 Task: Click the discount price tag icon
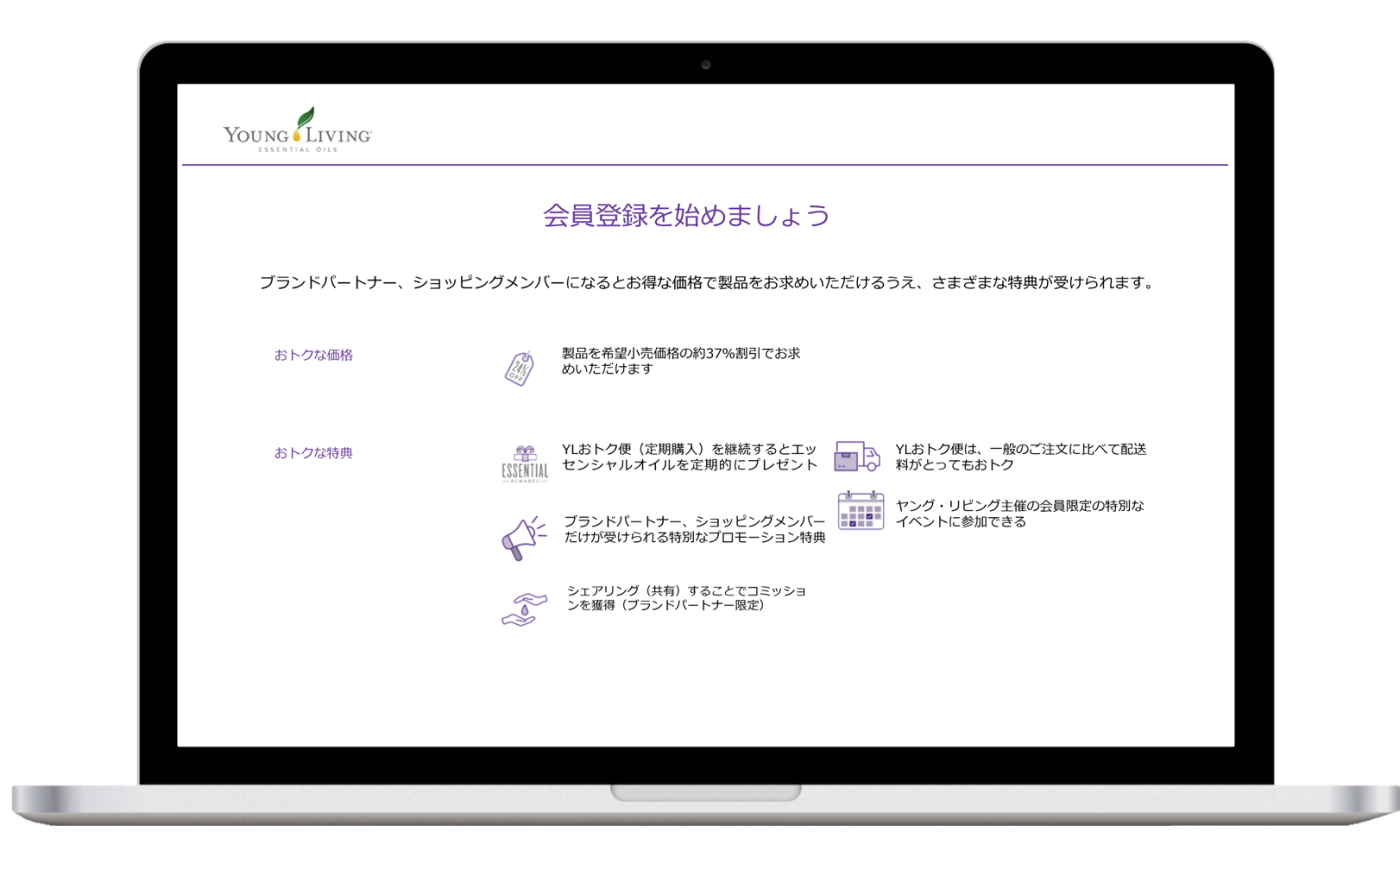[x=519, y=367]
